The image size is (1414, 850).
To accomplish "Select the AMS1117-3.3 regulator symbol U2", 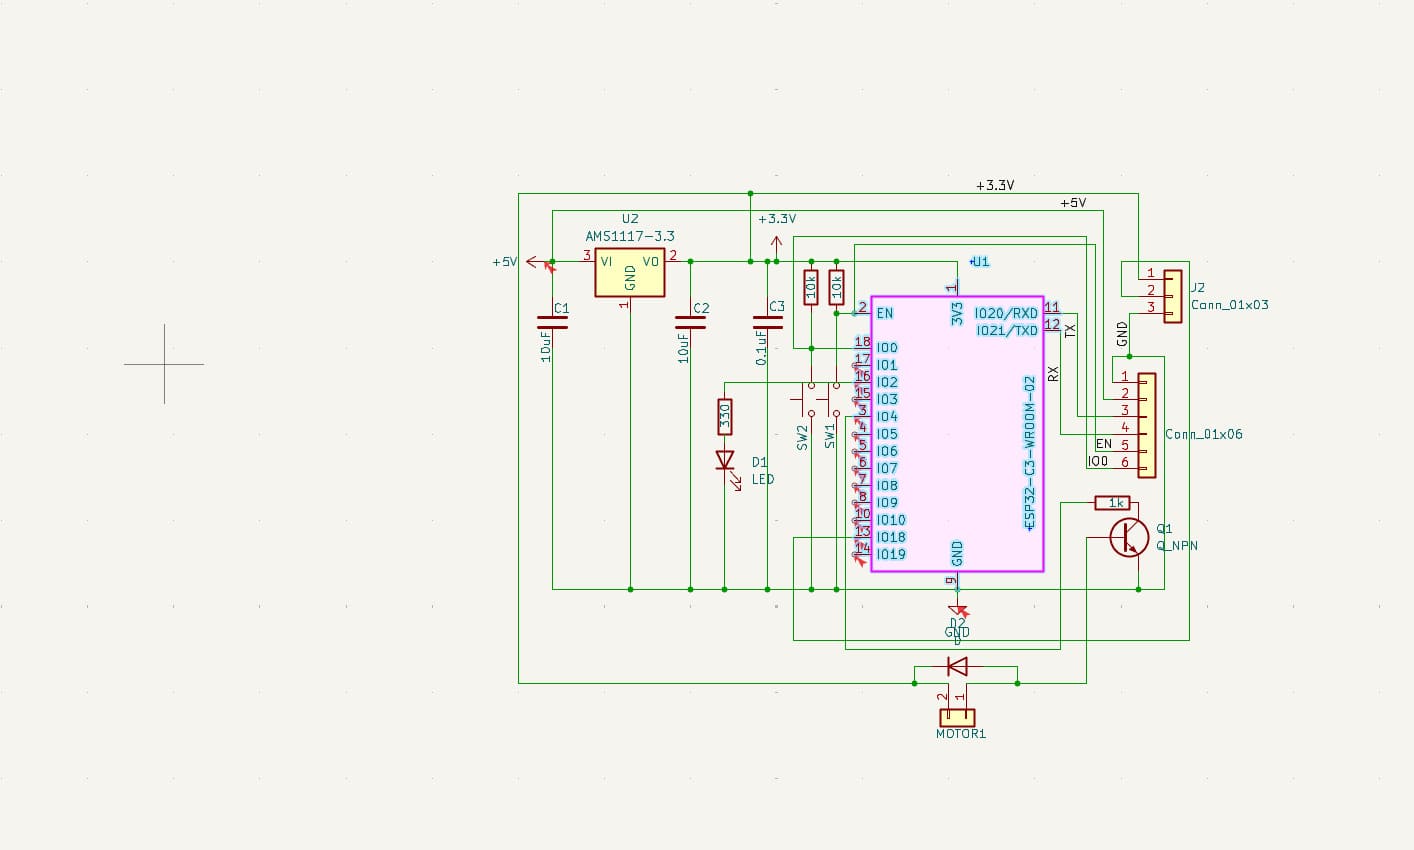I will click(x=629, y=272).
